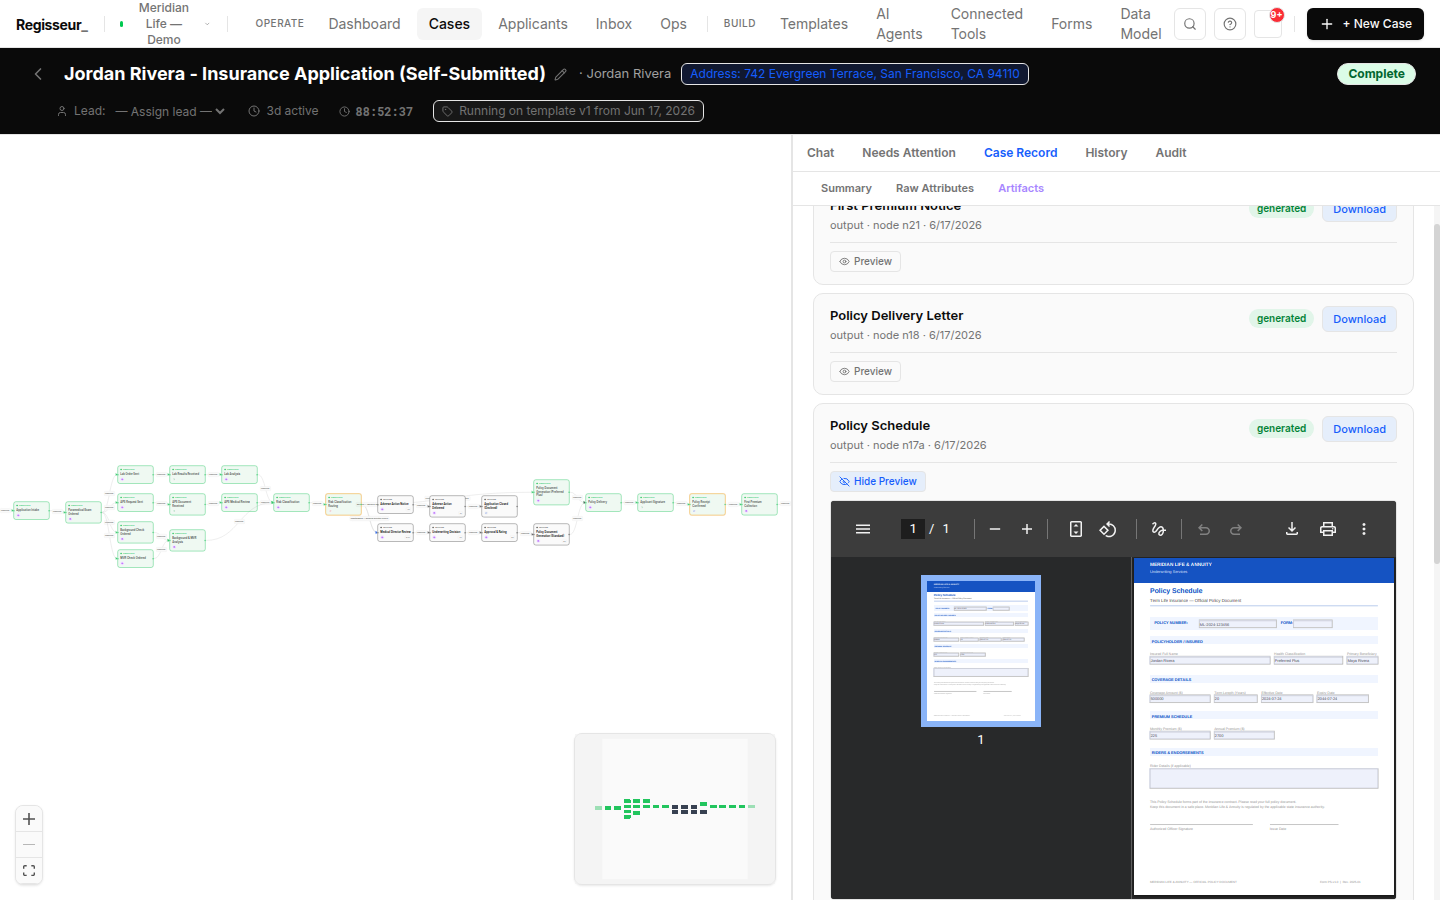
Task: Show the Summary sub-tab
Action: [x=846, y=188]
